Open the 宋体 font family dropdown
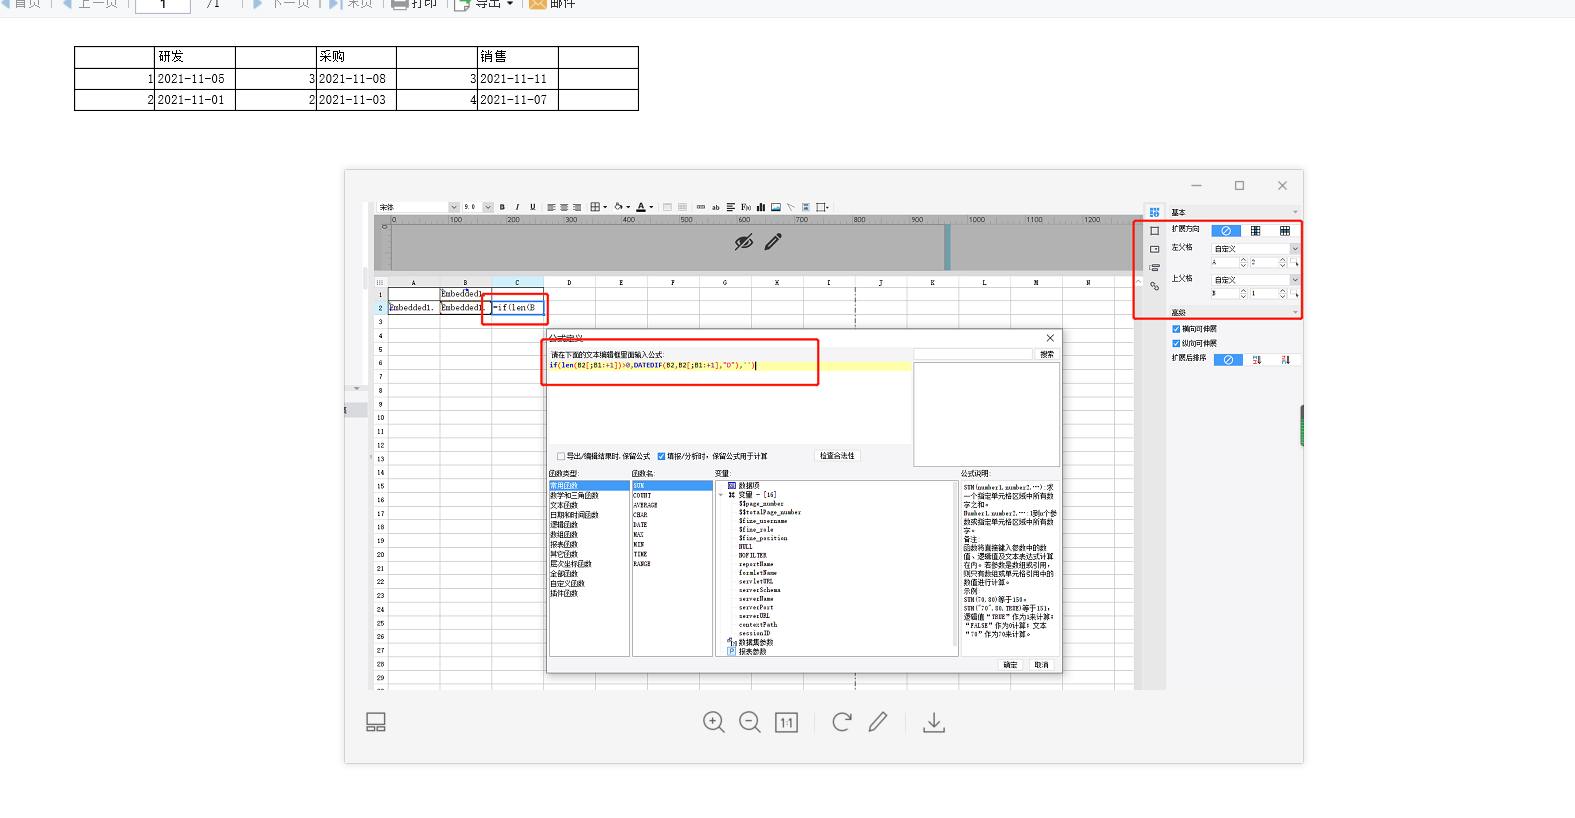Screen dimensions: 1575x818 point(454,207)
